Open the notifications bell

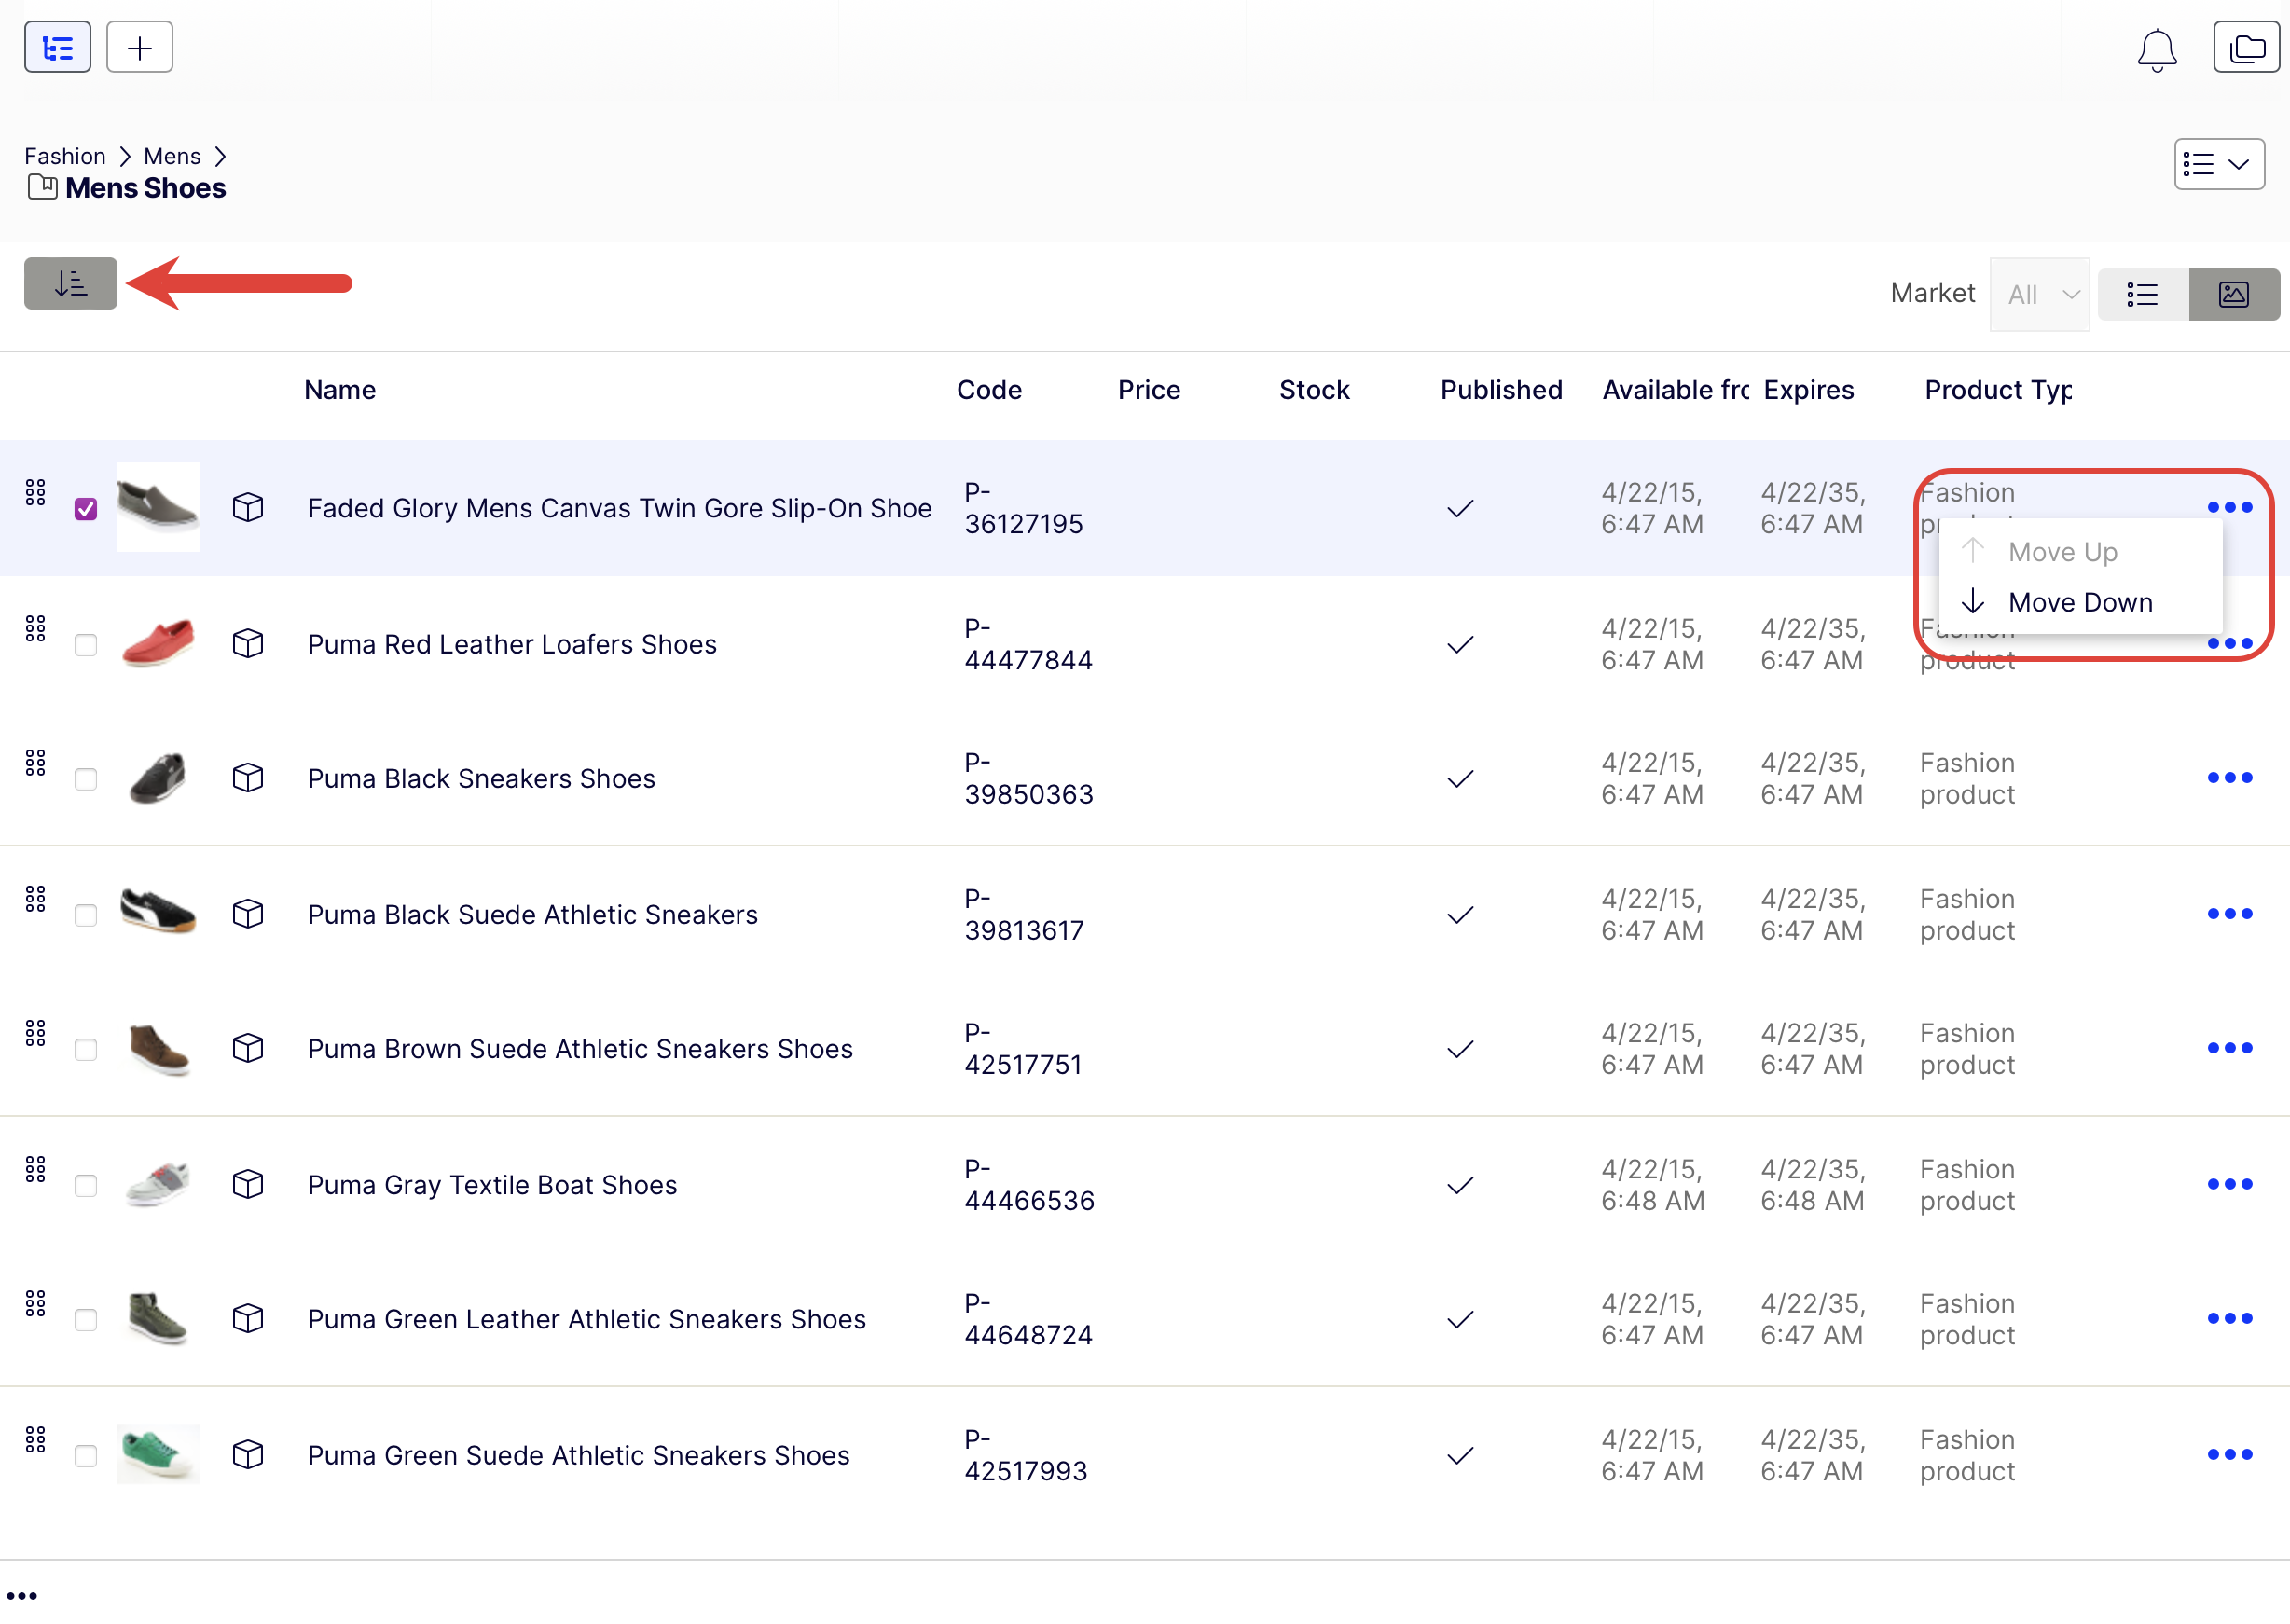tap(2157, 49)
